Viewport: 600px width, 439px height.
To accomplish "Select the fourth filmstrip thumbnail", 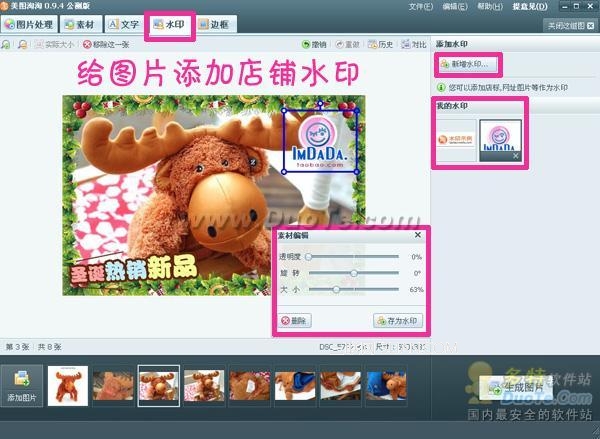I will click(x=204, y=386).
